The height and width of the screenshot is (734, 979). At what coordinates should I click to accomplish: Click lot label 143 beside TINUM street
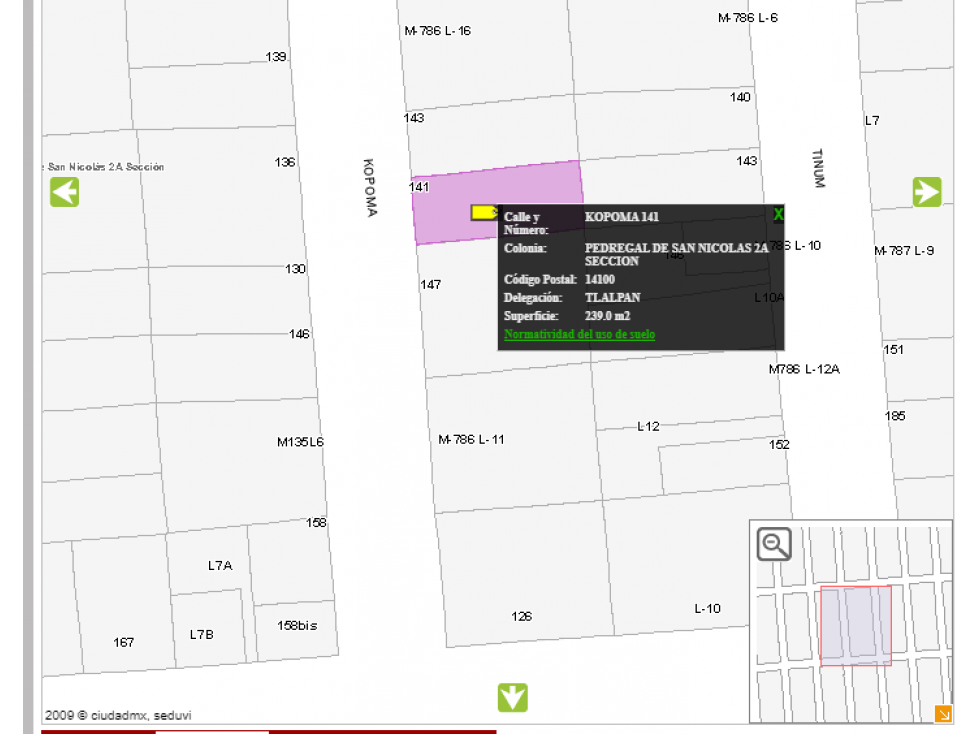pos(747,161)
